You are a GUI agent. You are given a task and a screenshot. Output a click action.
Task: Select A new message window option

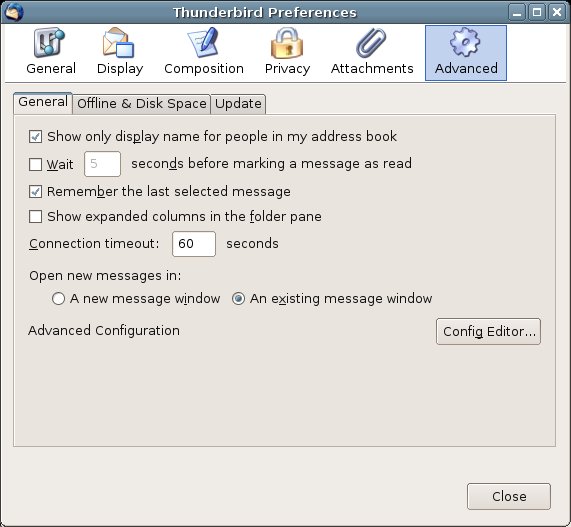click(x=58, y=299)
